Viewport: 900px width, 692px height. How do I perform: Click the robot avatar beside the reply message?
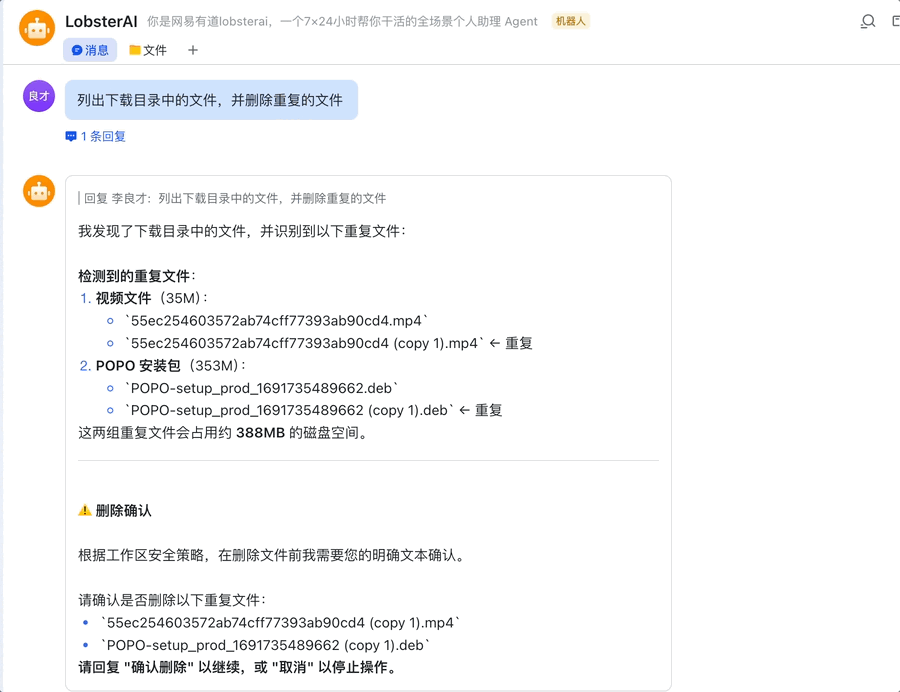click(37, 191)
